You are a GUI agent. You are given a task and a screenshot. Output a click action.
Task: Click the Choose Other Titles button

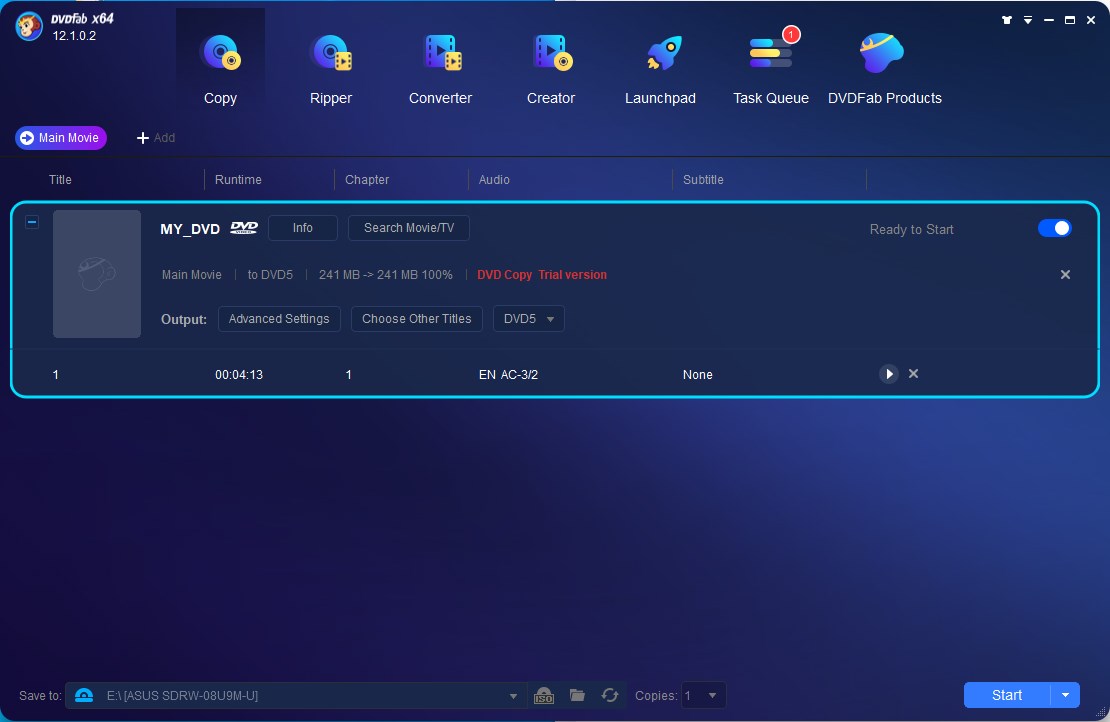coord(416,319)
